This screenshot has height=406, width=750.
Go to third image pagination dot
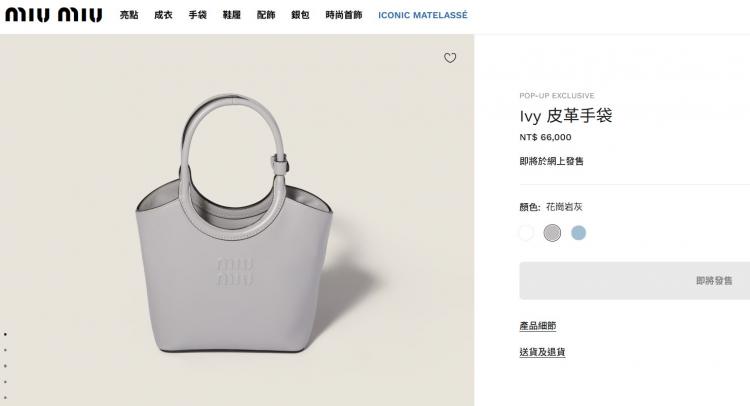(x=5, y=366)
